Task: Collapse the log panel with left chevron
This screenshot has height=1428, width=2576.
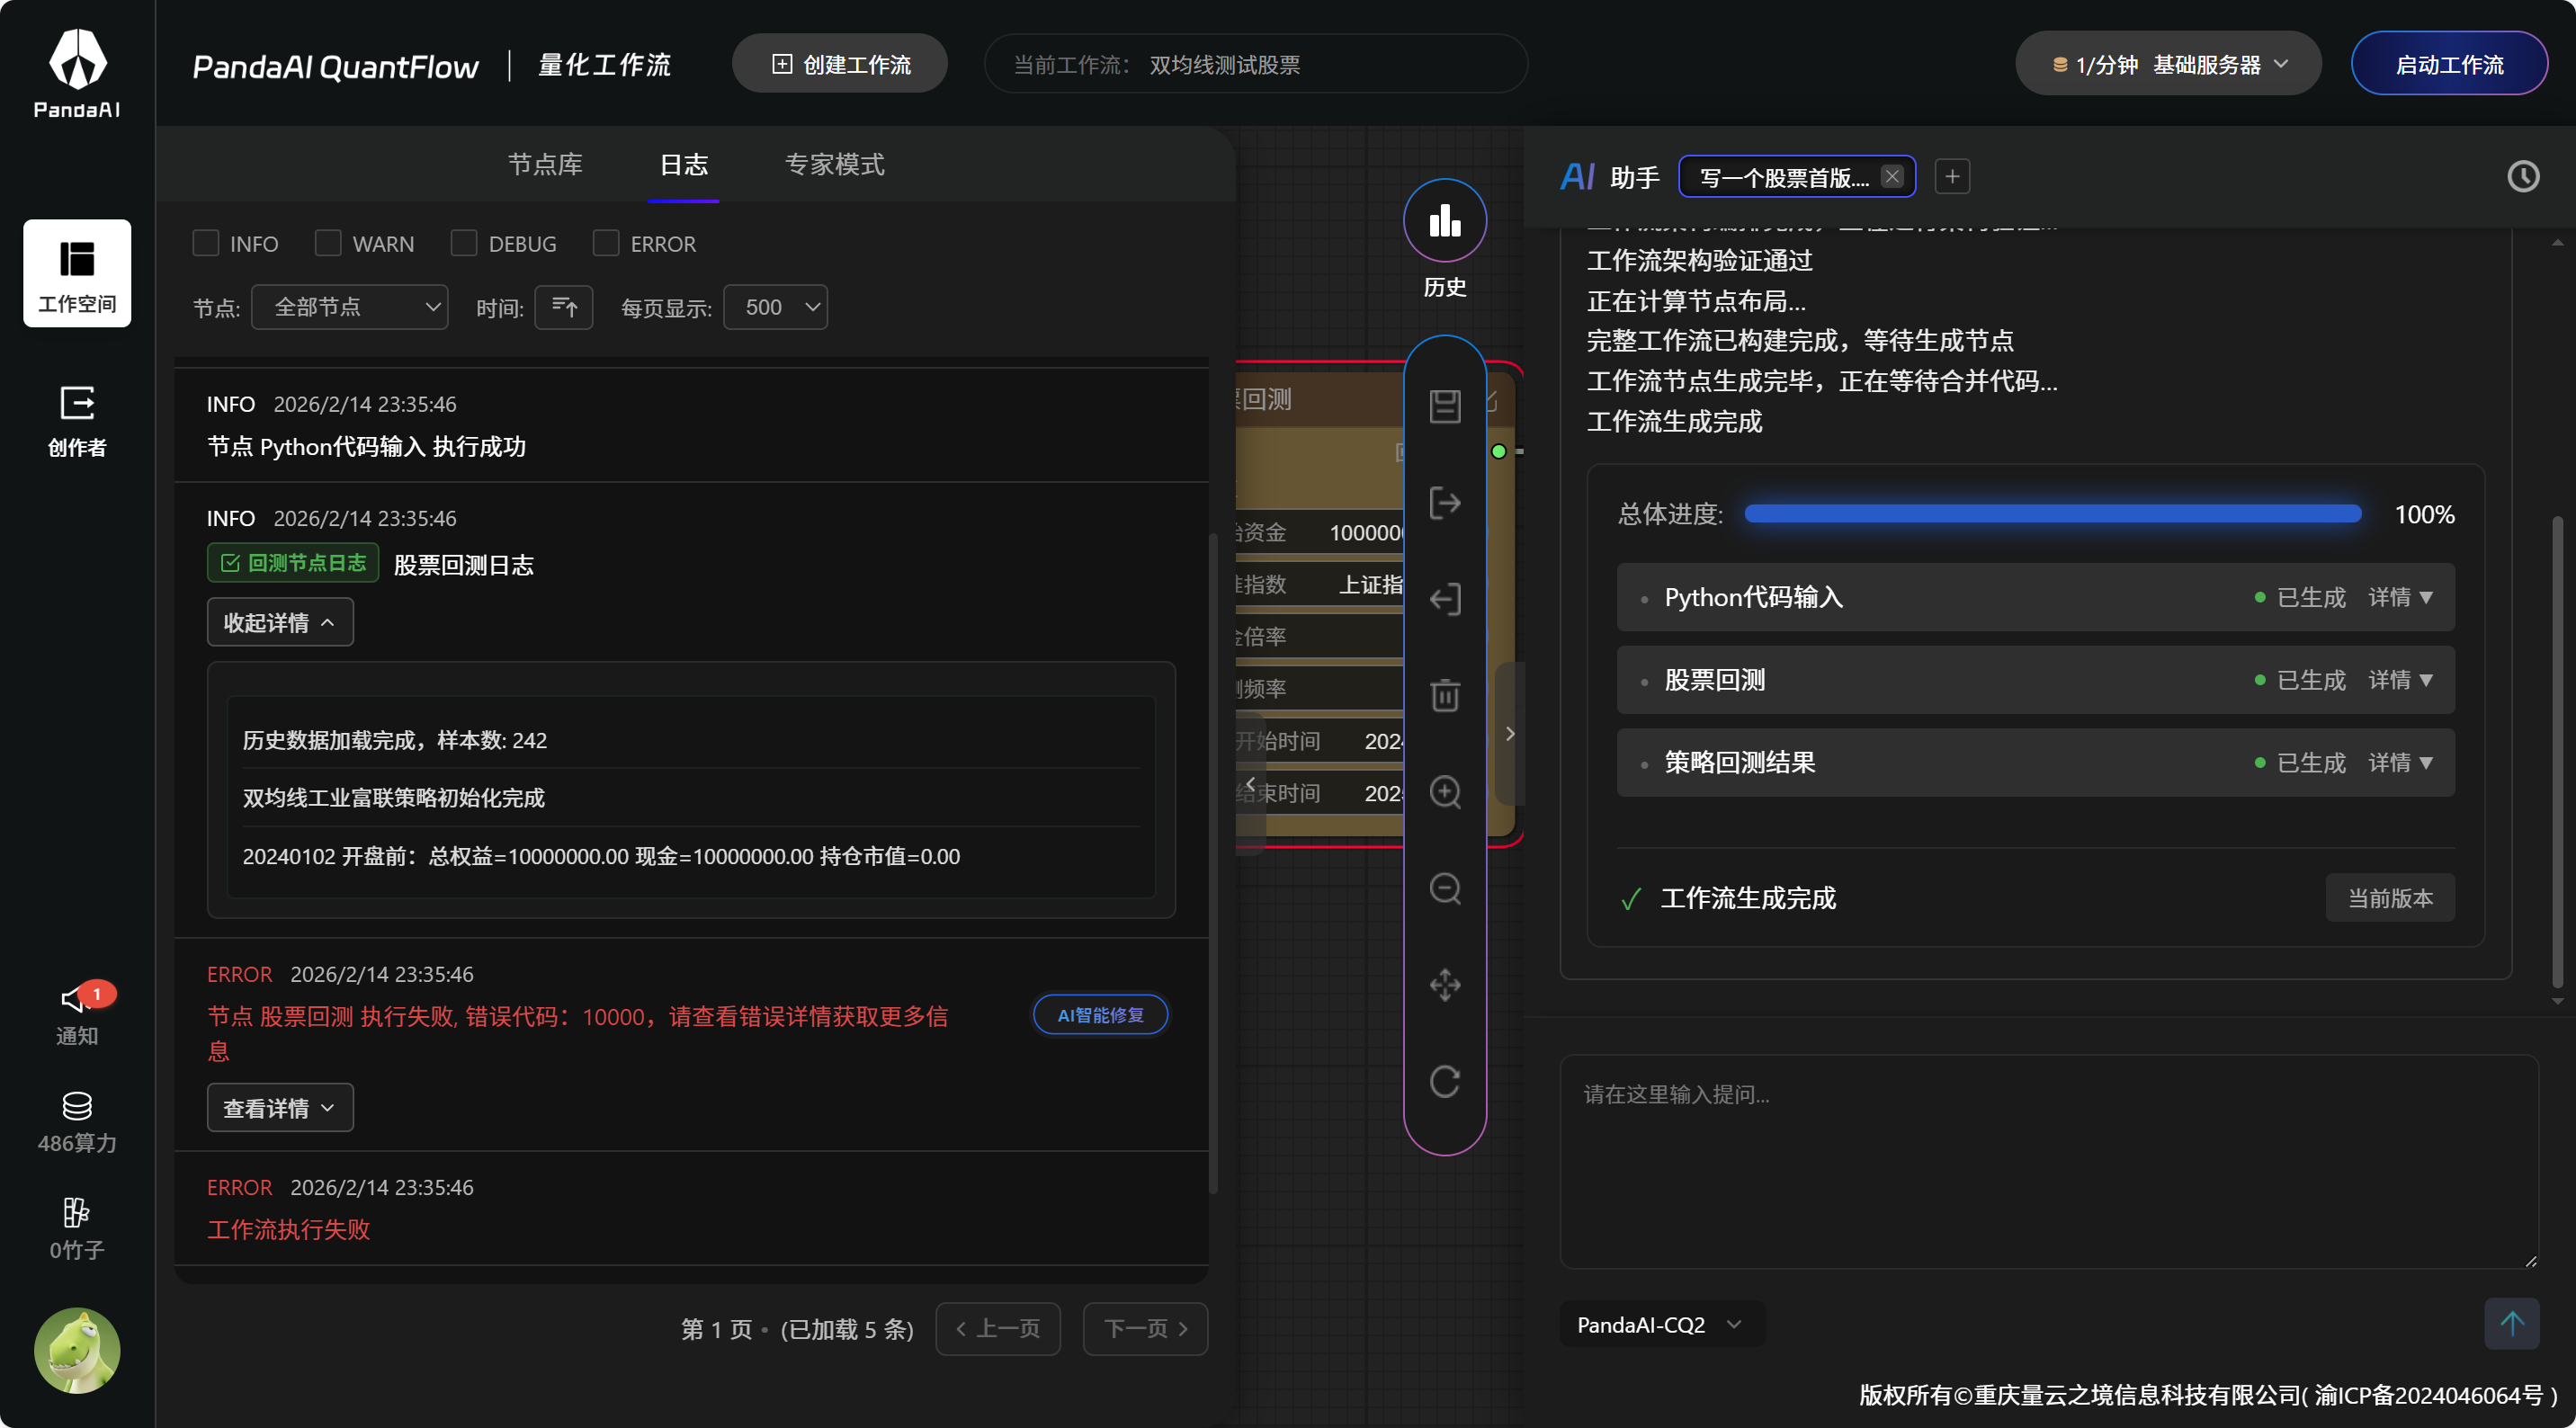Action: (1251, 783)
